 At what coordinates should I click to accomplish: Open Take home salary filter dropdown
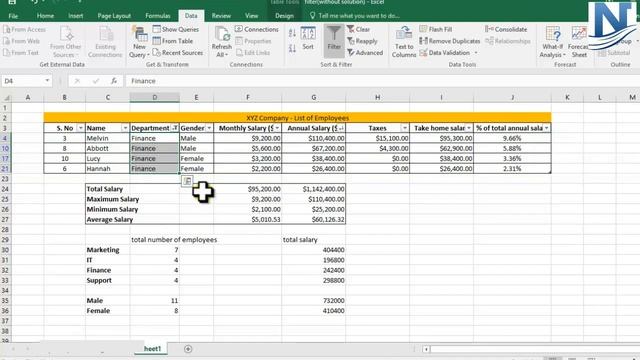pos(469,128)
